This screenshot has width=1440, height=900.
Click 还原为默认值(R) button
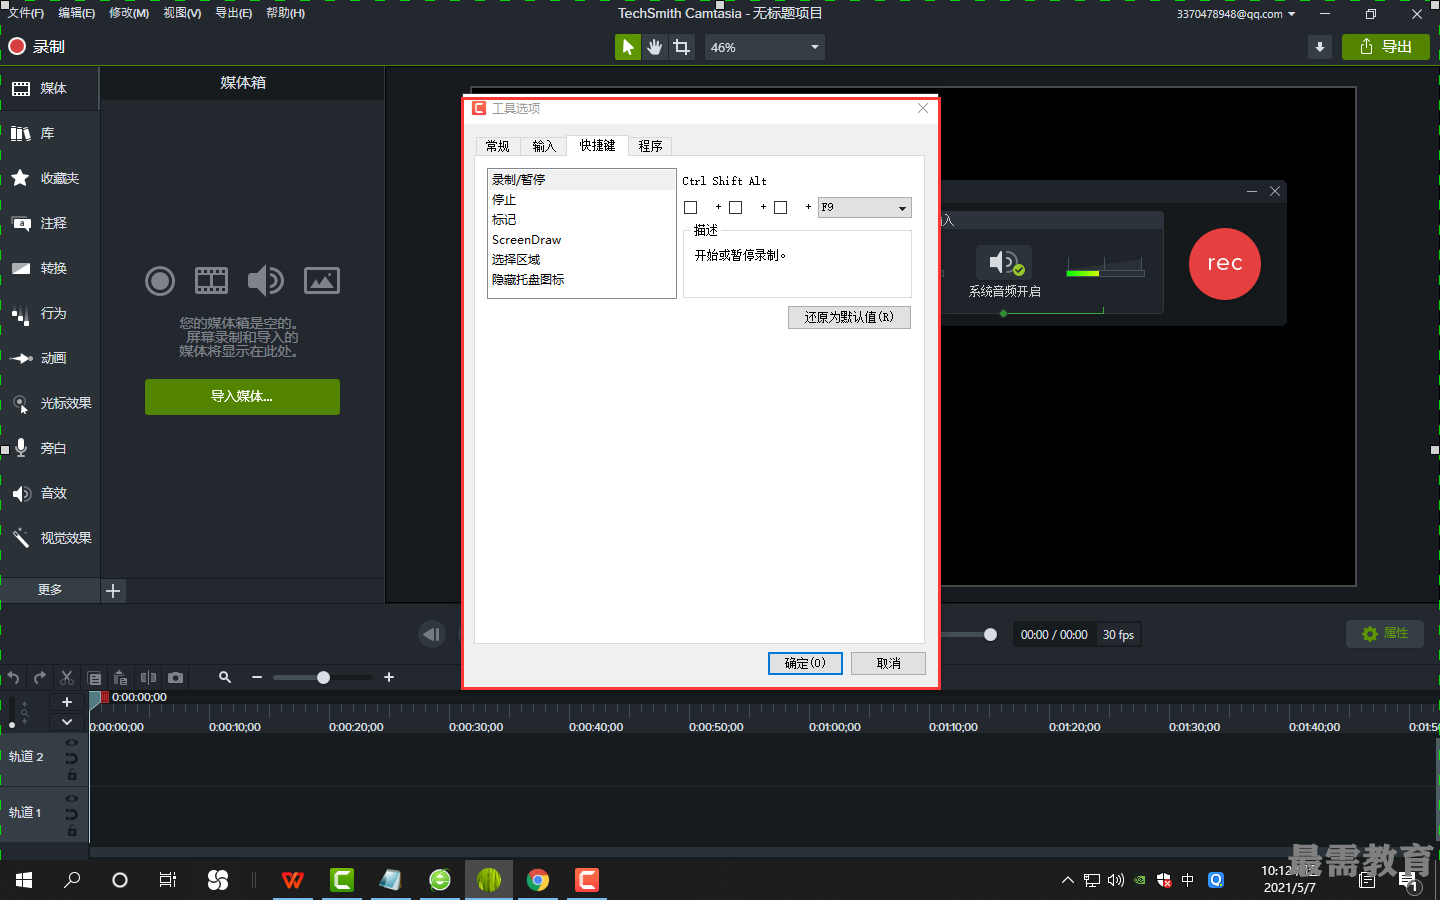tap(849, 317)
